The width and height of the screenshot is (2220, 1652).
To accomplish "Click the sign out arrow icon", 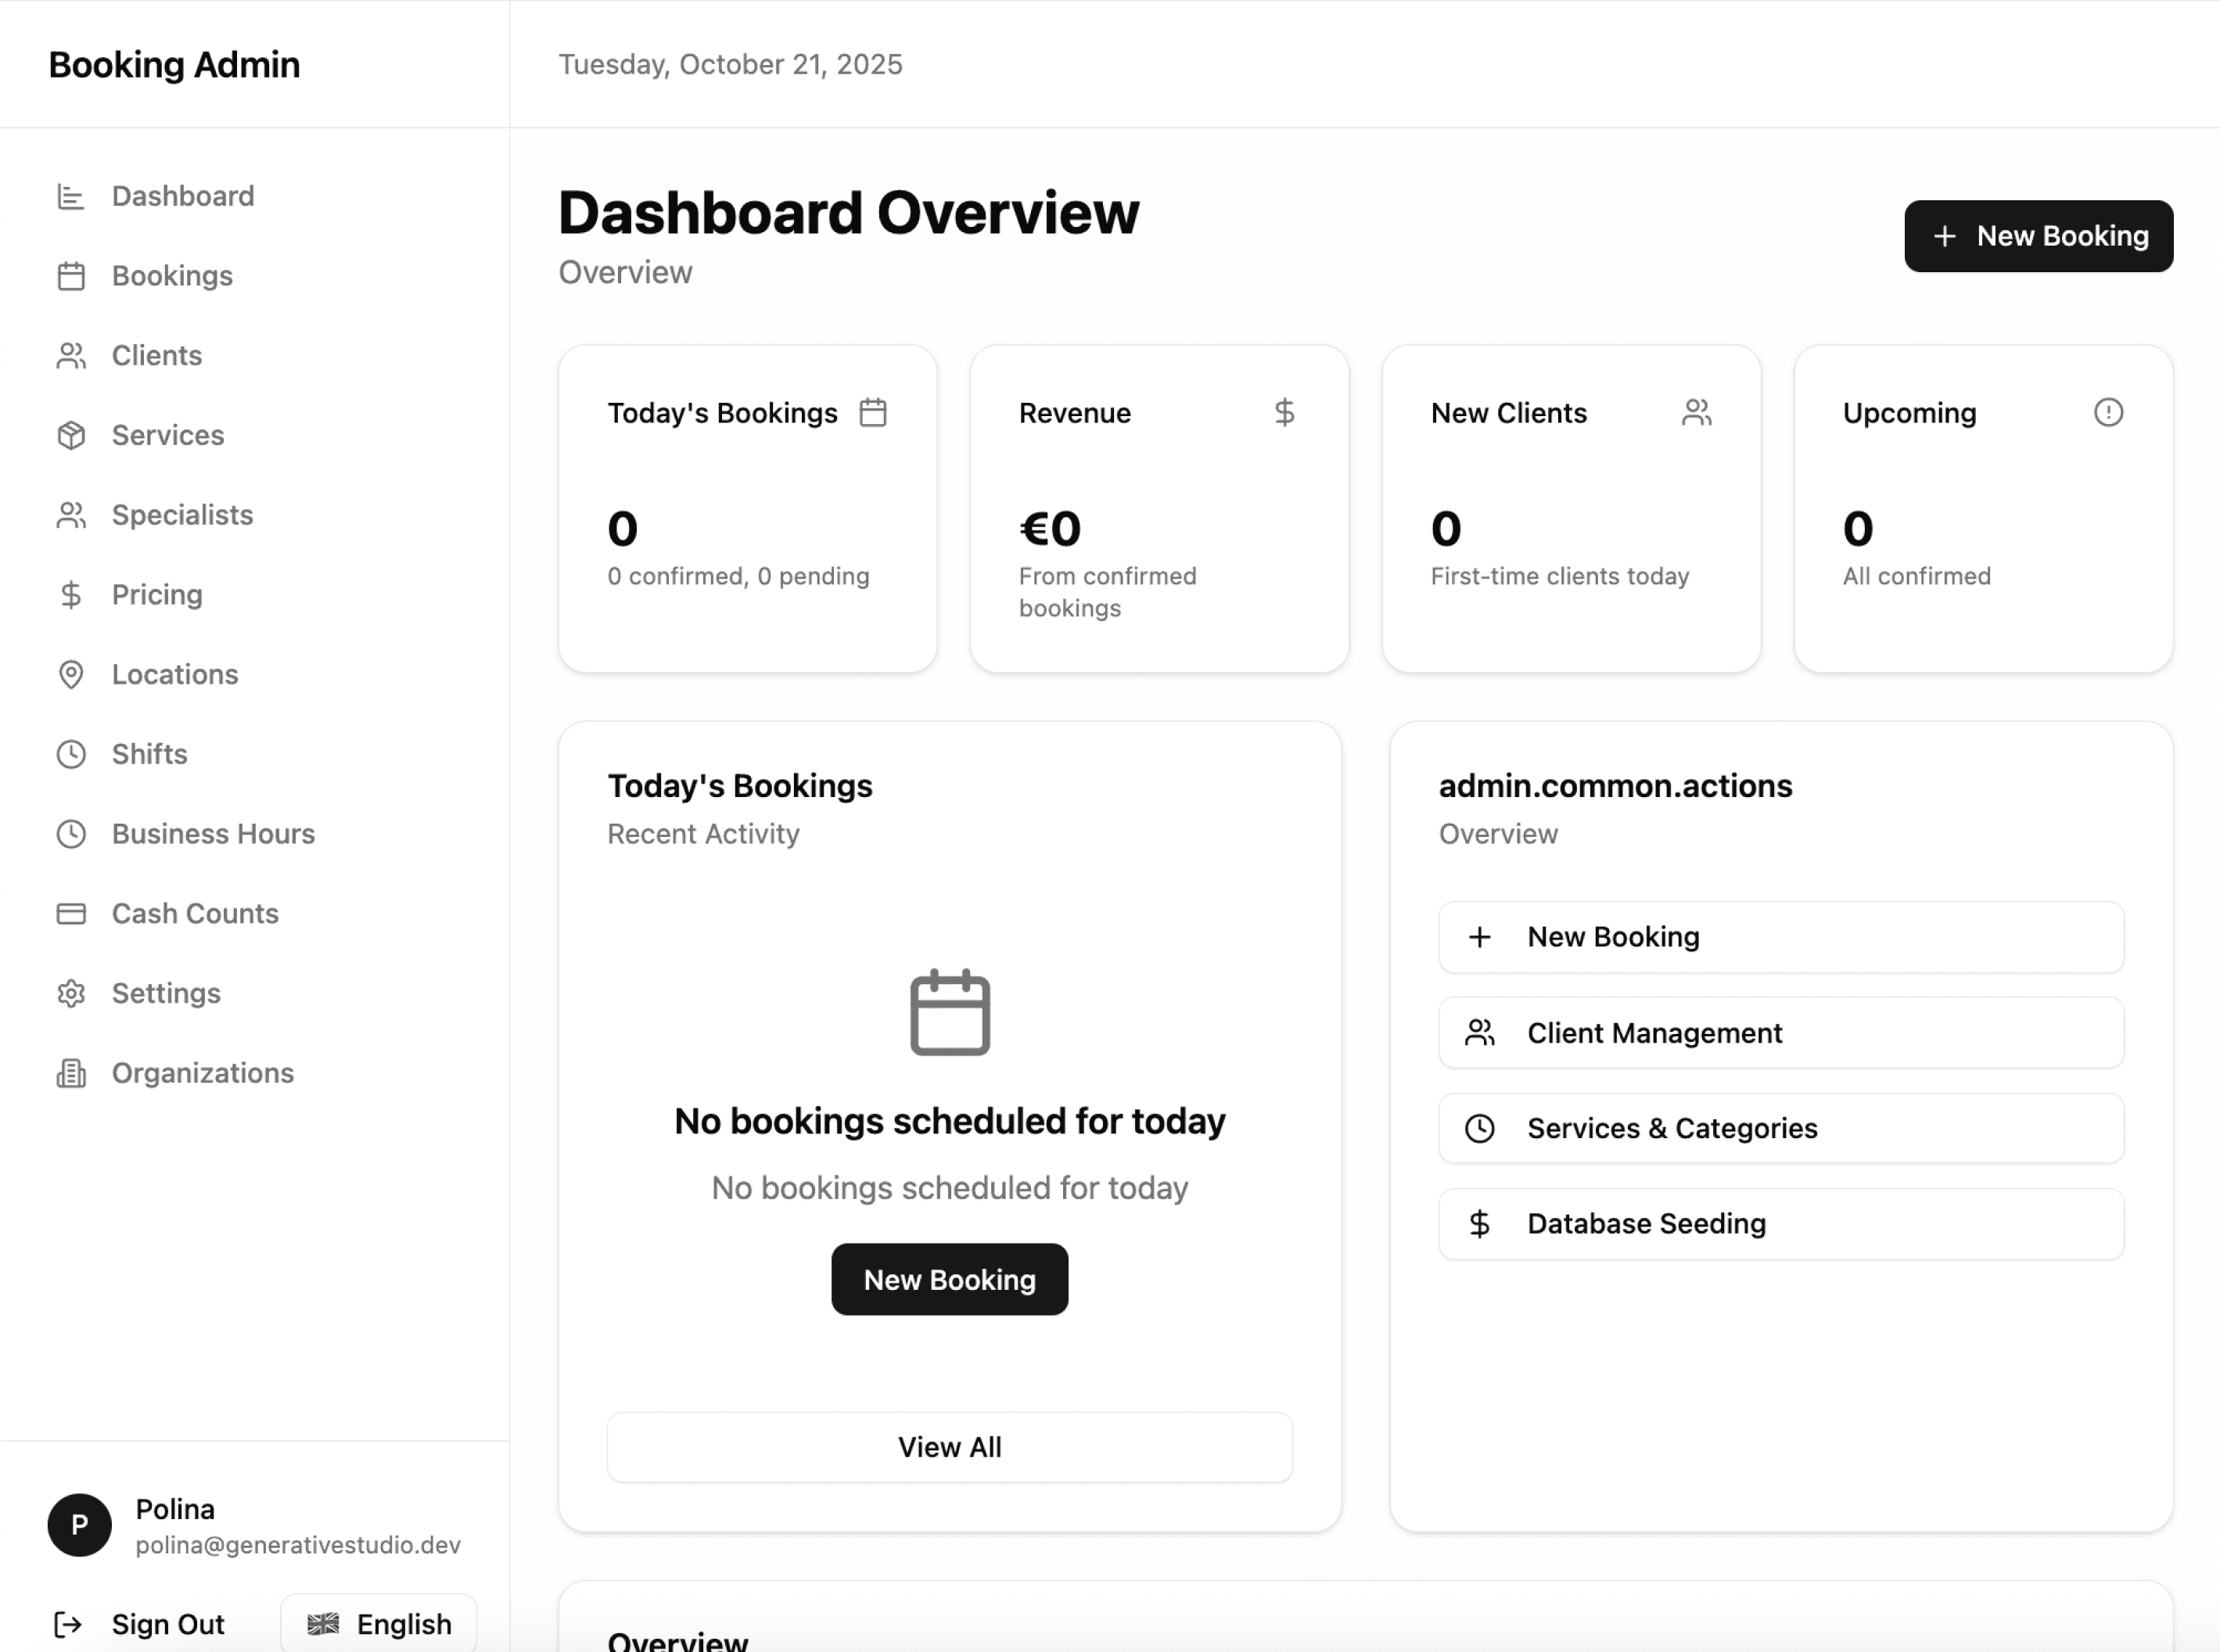I will pyautogui.click(x=68, y=1624).
